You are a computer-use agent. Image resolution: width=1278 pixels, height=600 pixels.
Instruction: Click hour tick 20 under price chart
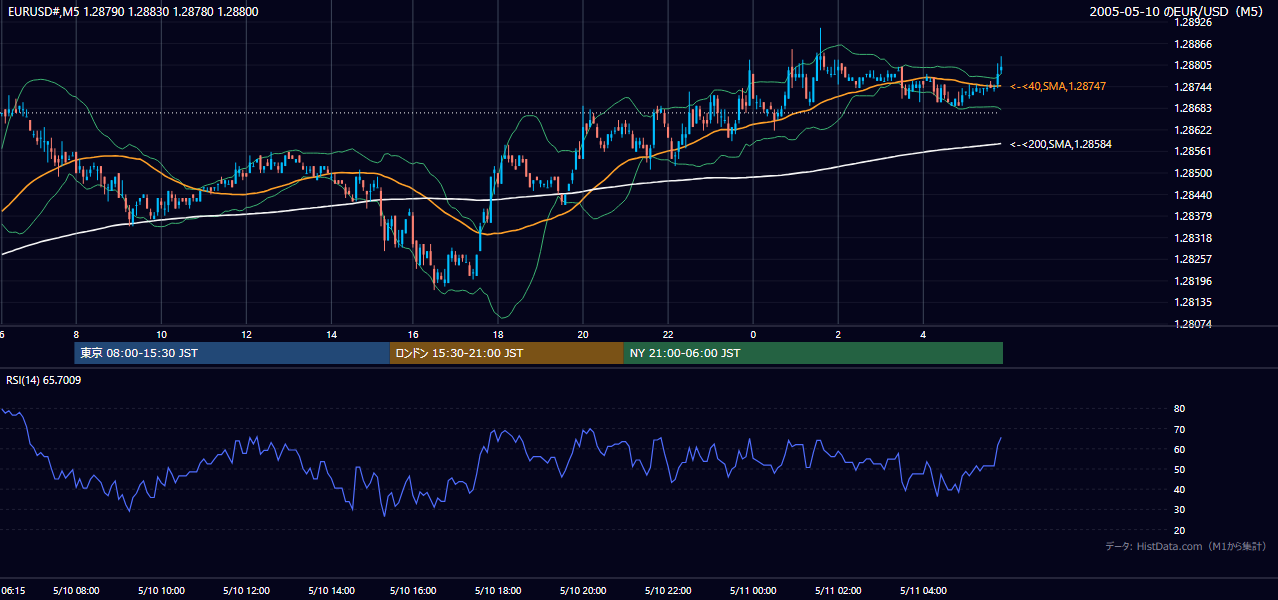[584, 335]
